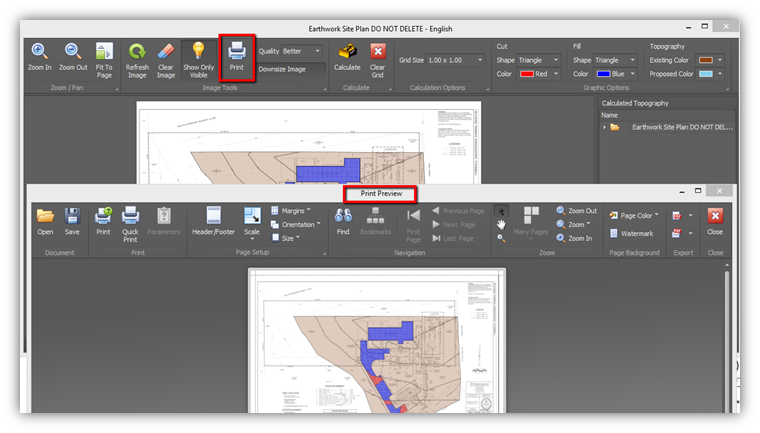Click Last Page button
The image size is (760, 433).
[453, 238]
